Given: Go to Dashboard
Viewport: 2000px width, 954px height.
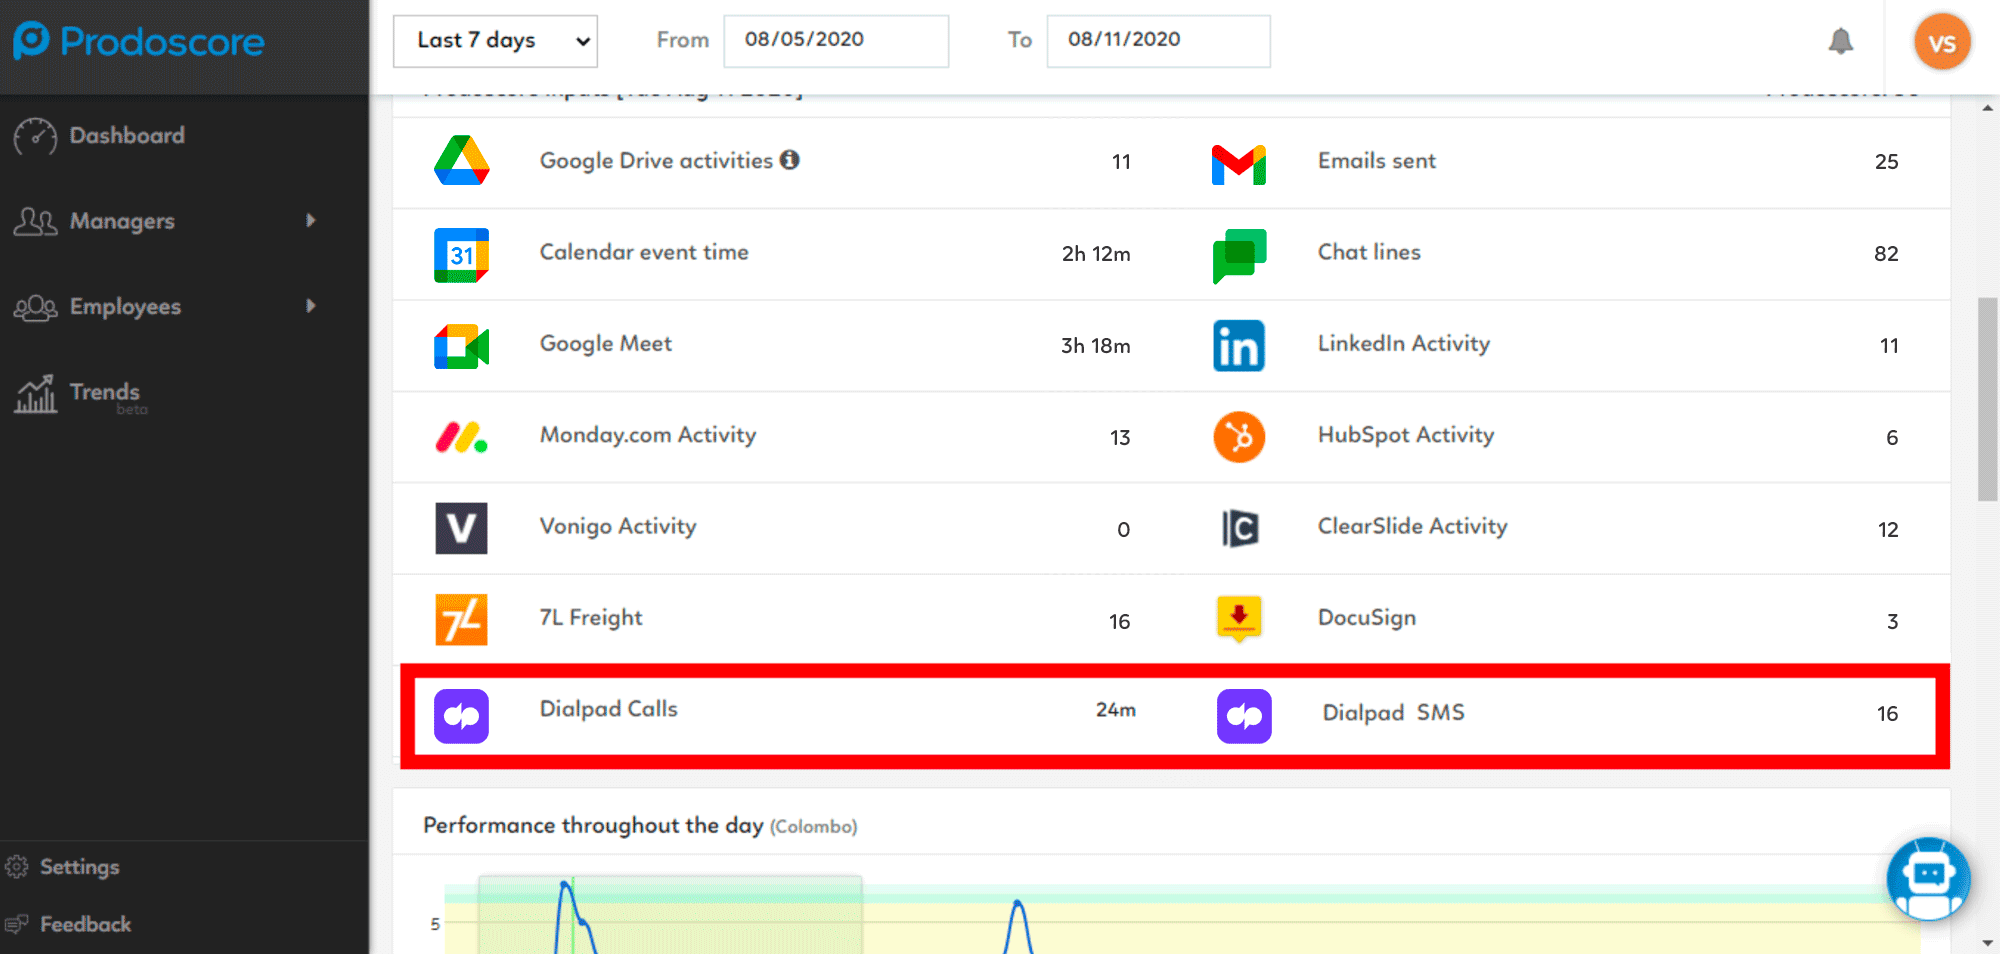Looking at the screenshot, I should tap(127, 135).
